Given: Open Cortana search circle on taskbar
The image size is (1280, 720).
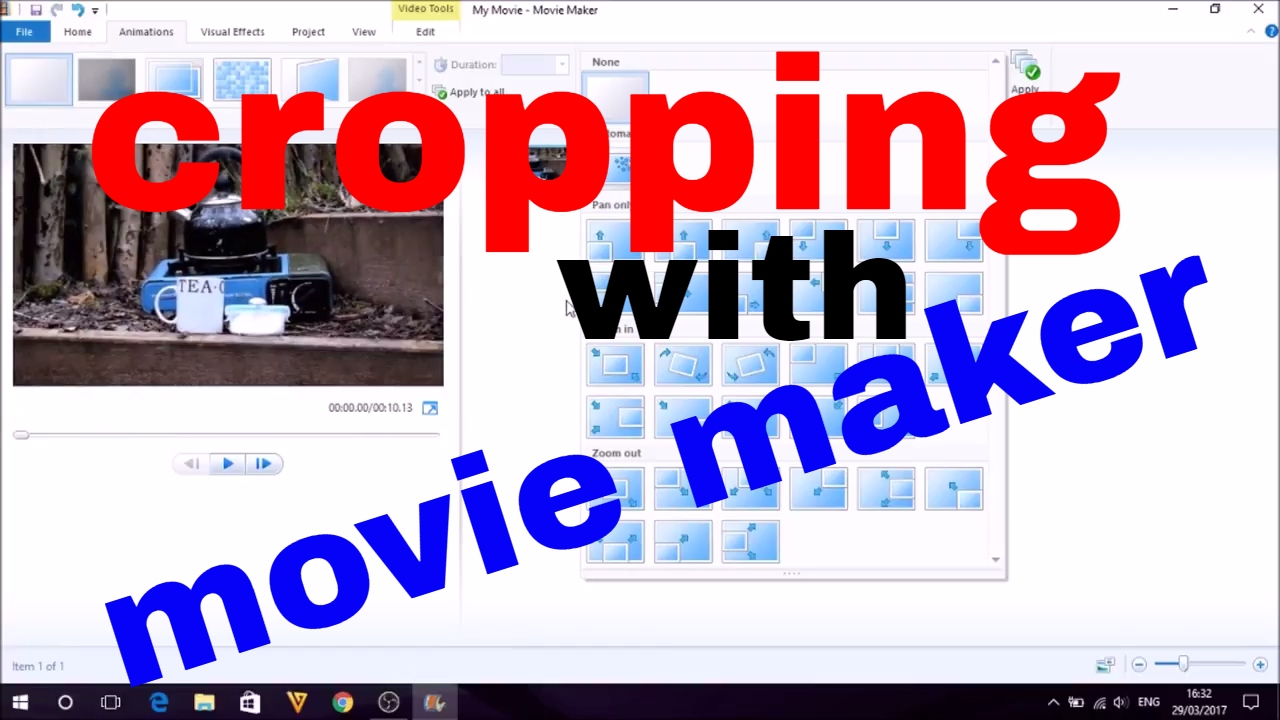Looking at the screenshot, I should pyautogui.click(x=65, y=702).
